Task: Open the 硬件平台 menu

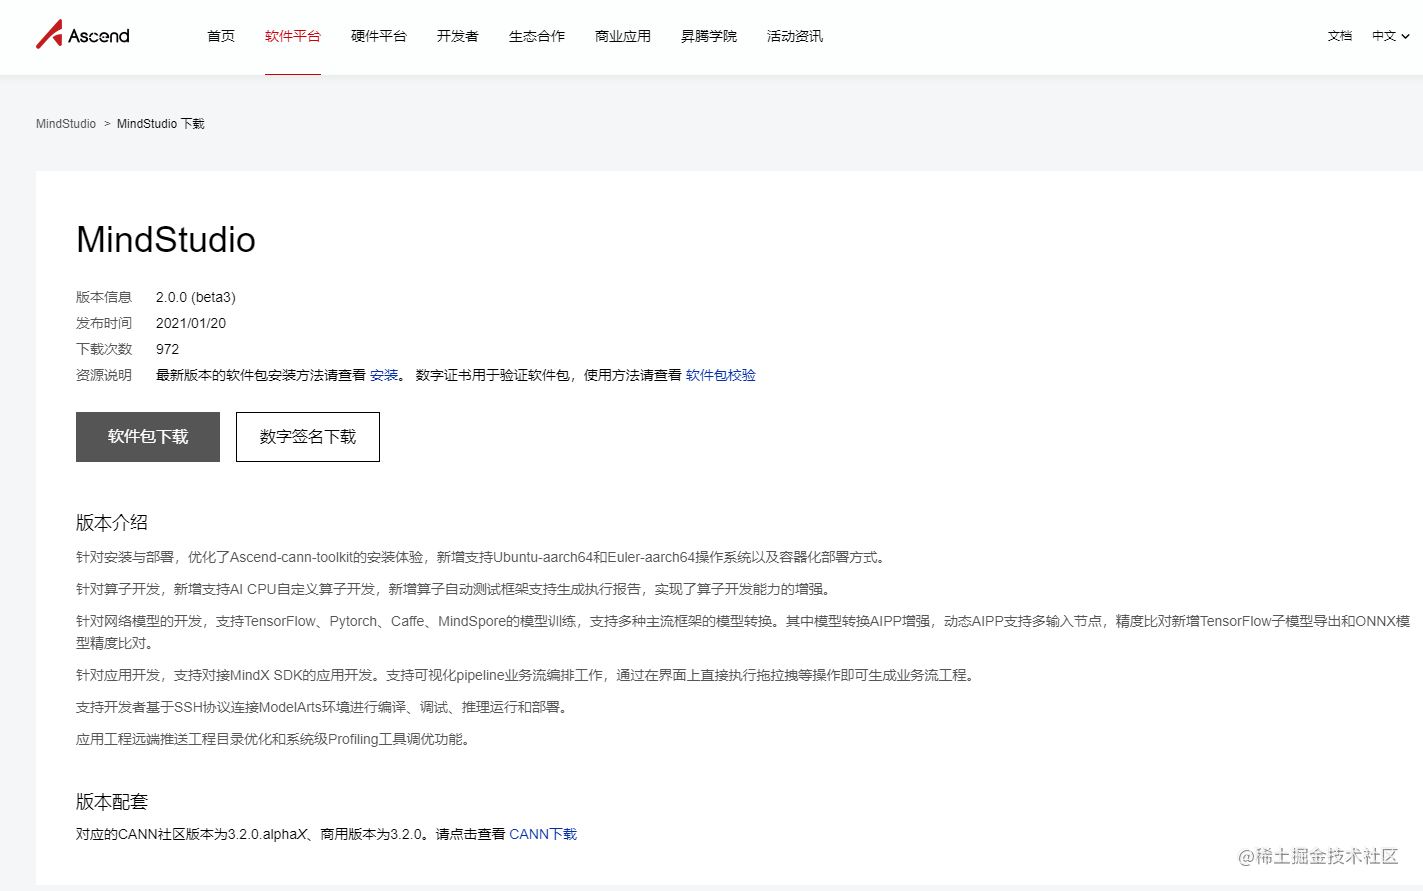Action: 379,36
